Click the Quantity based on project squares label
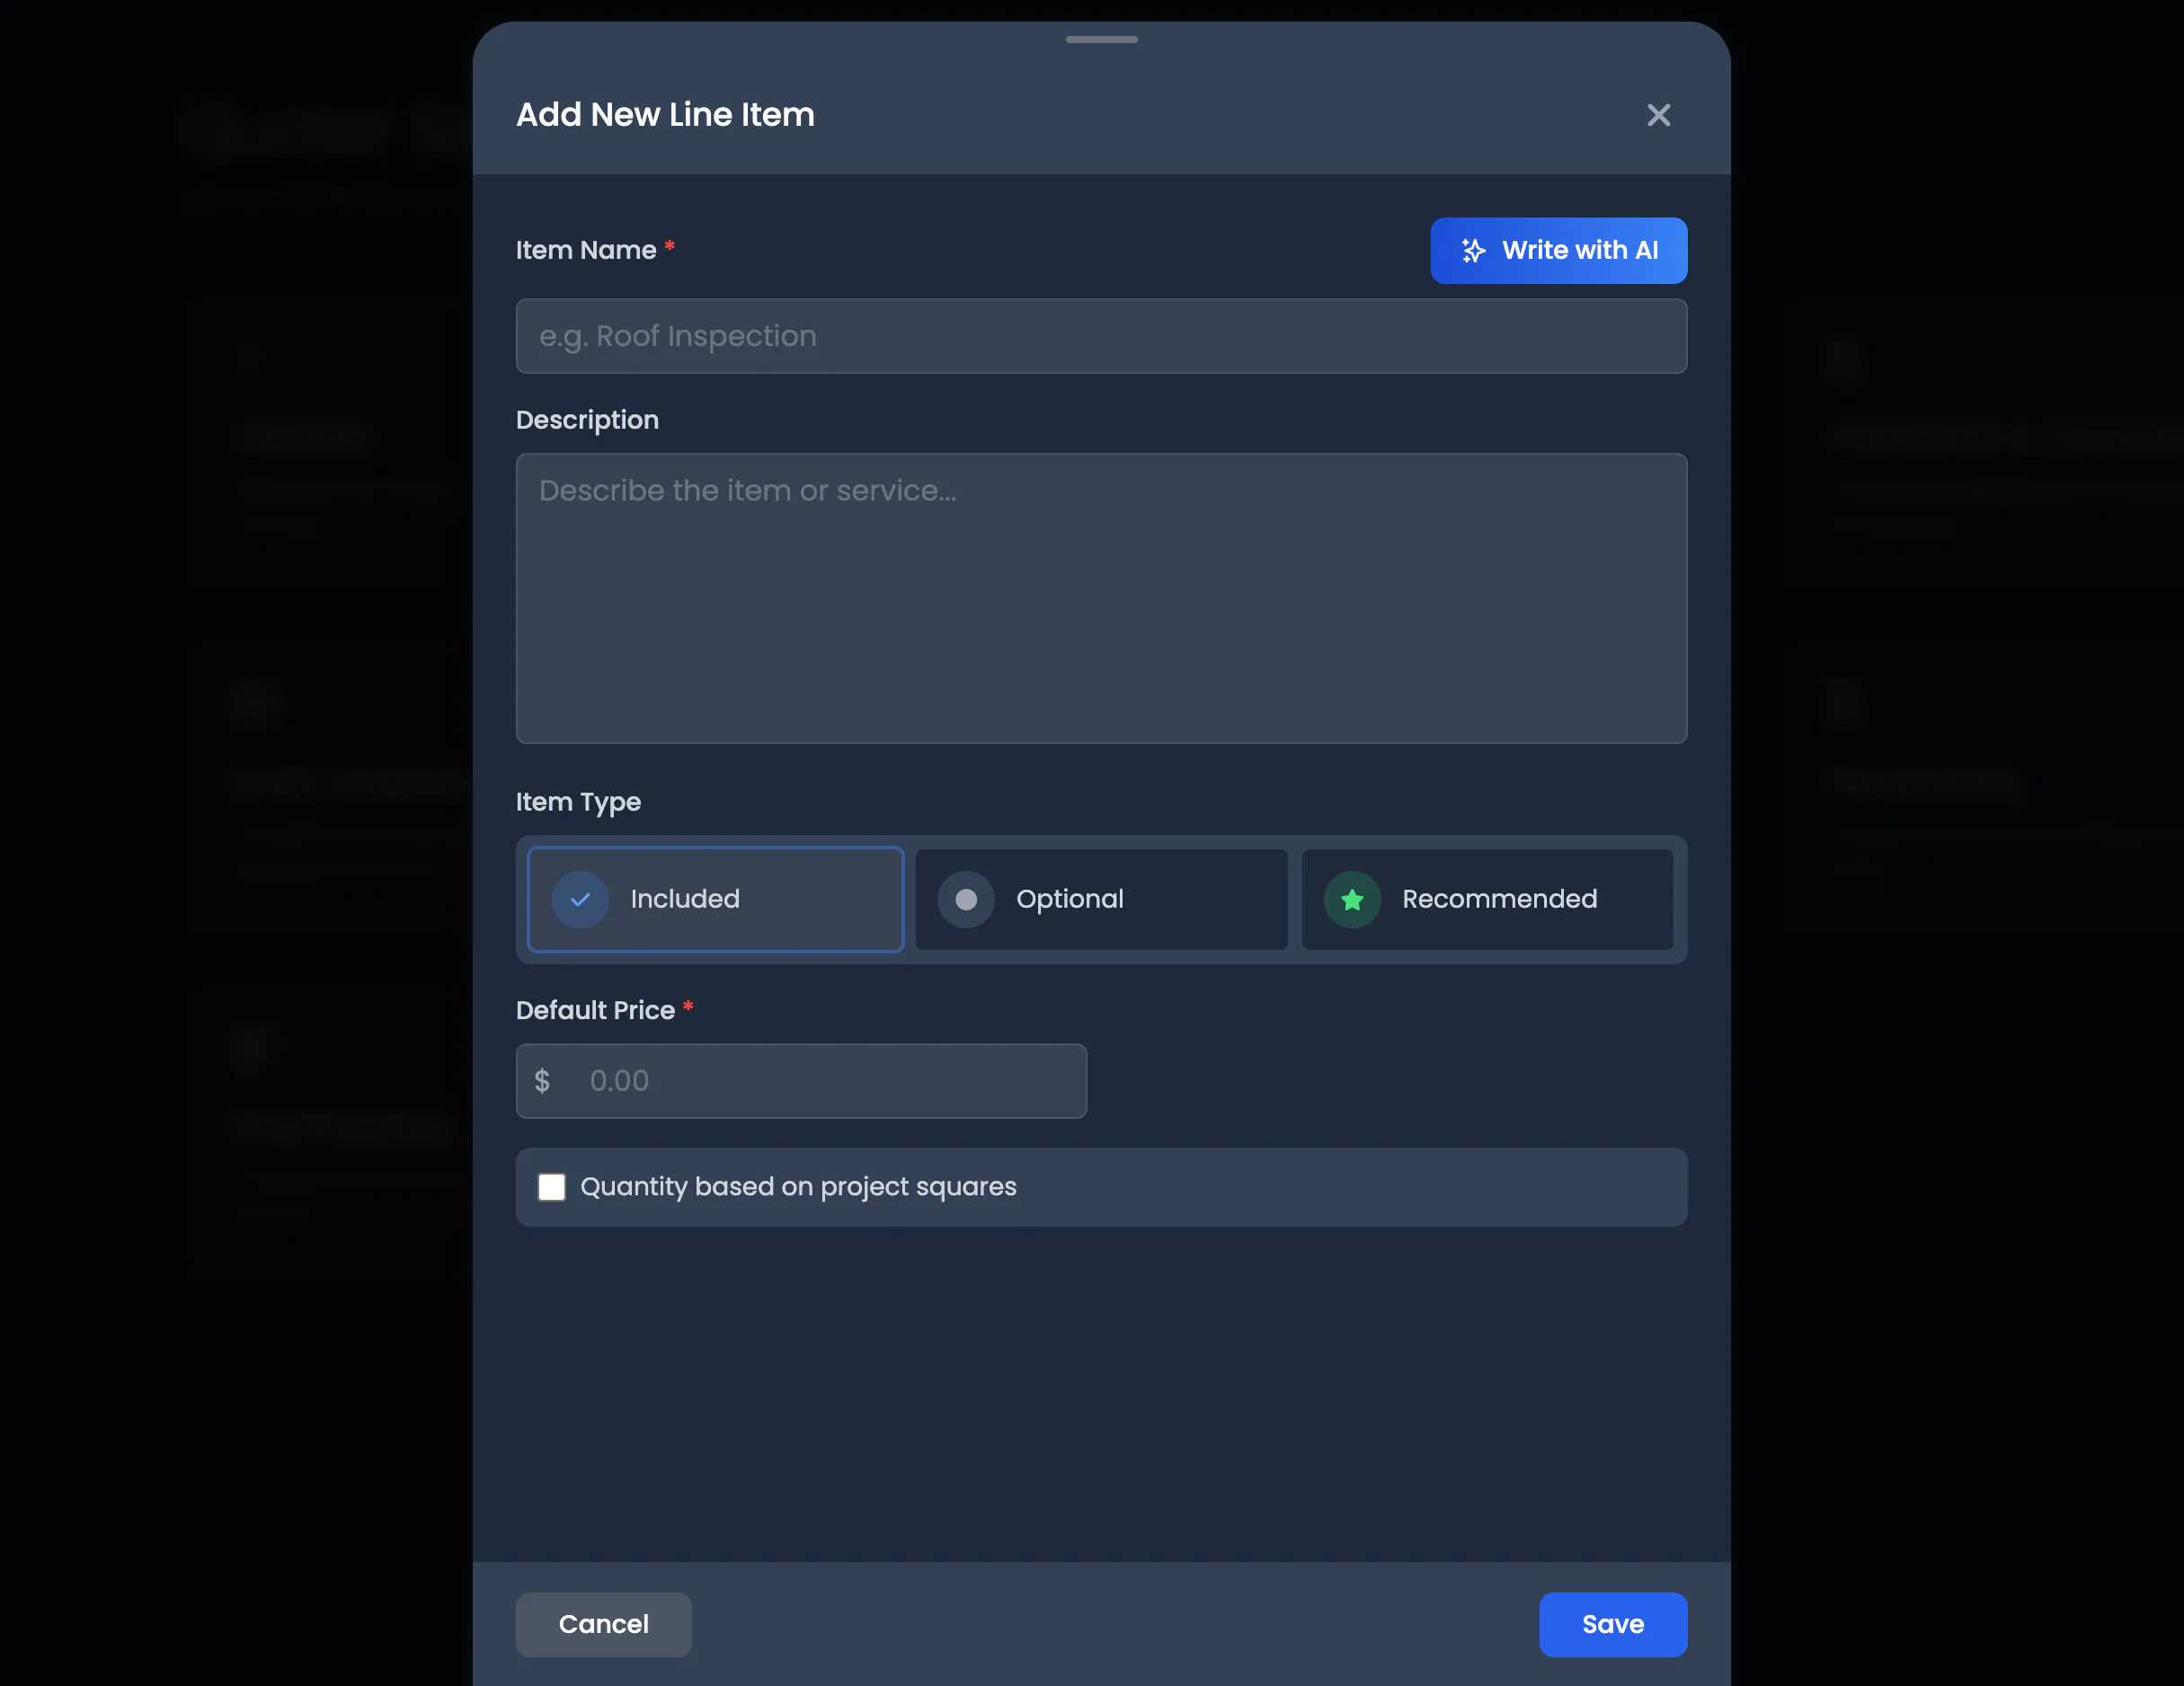2184x1686 pixels. (798, 1187)
